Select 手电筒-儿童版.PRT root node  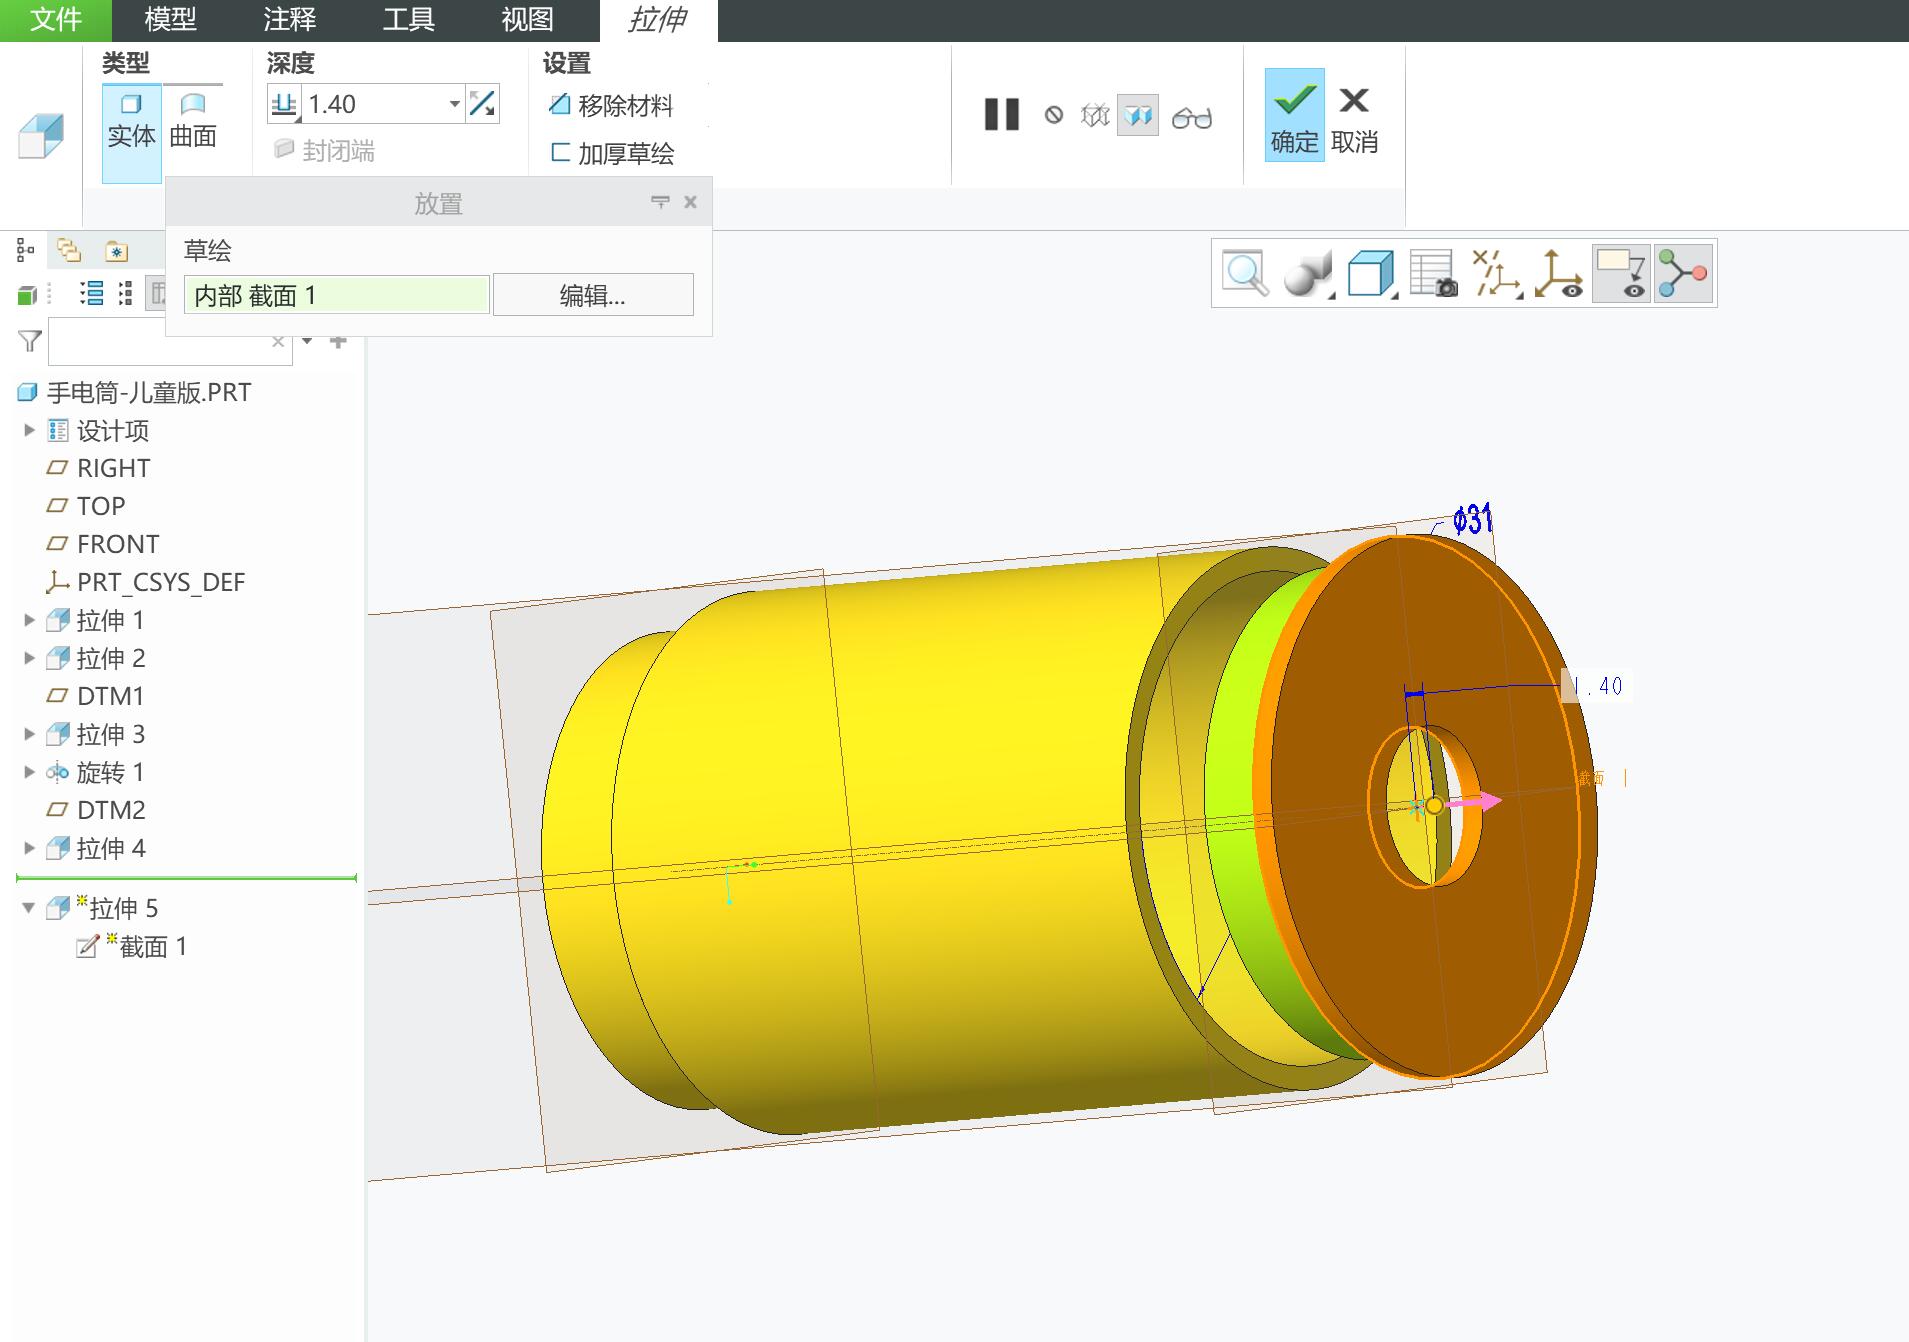point(149,392)
